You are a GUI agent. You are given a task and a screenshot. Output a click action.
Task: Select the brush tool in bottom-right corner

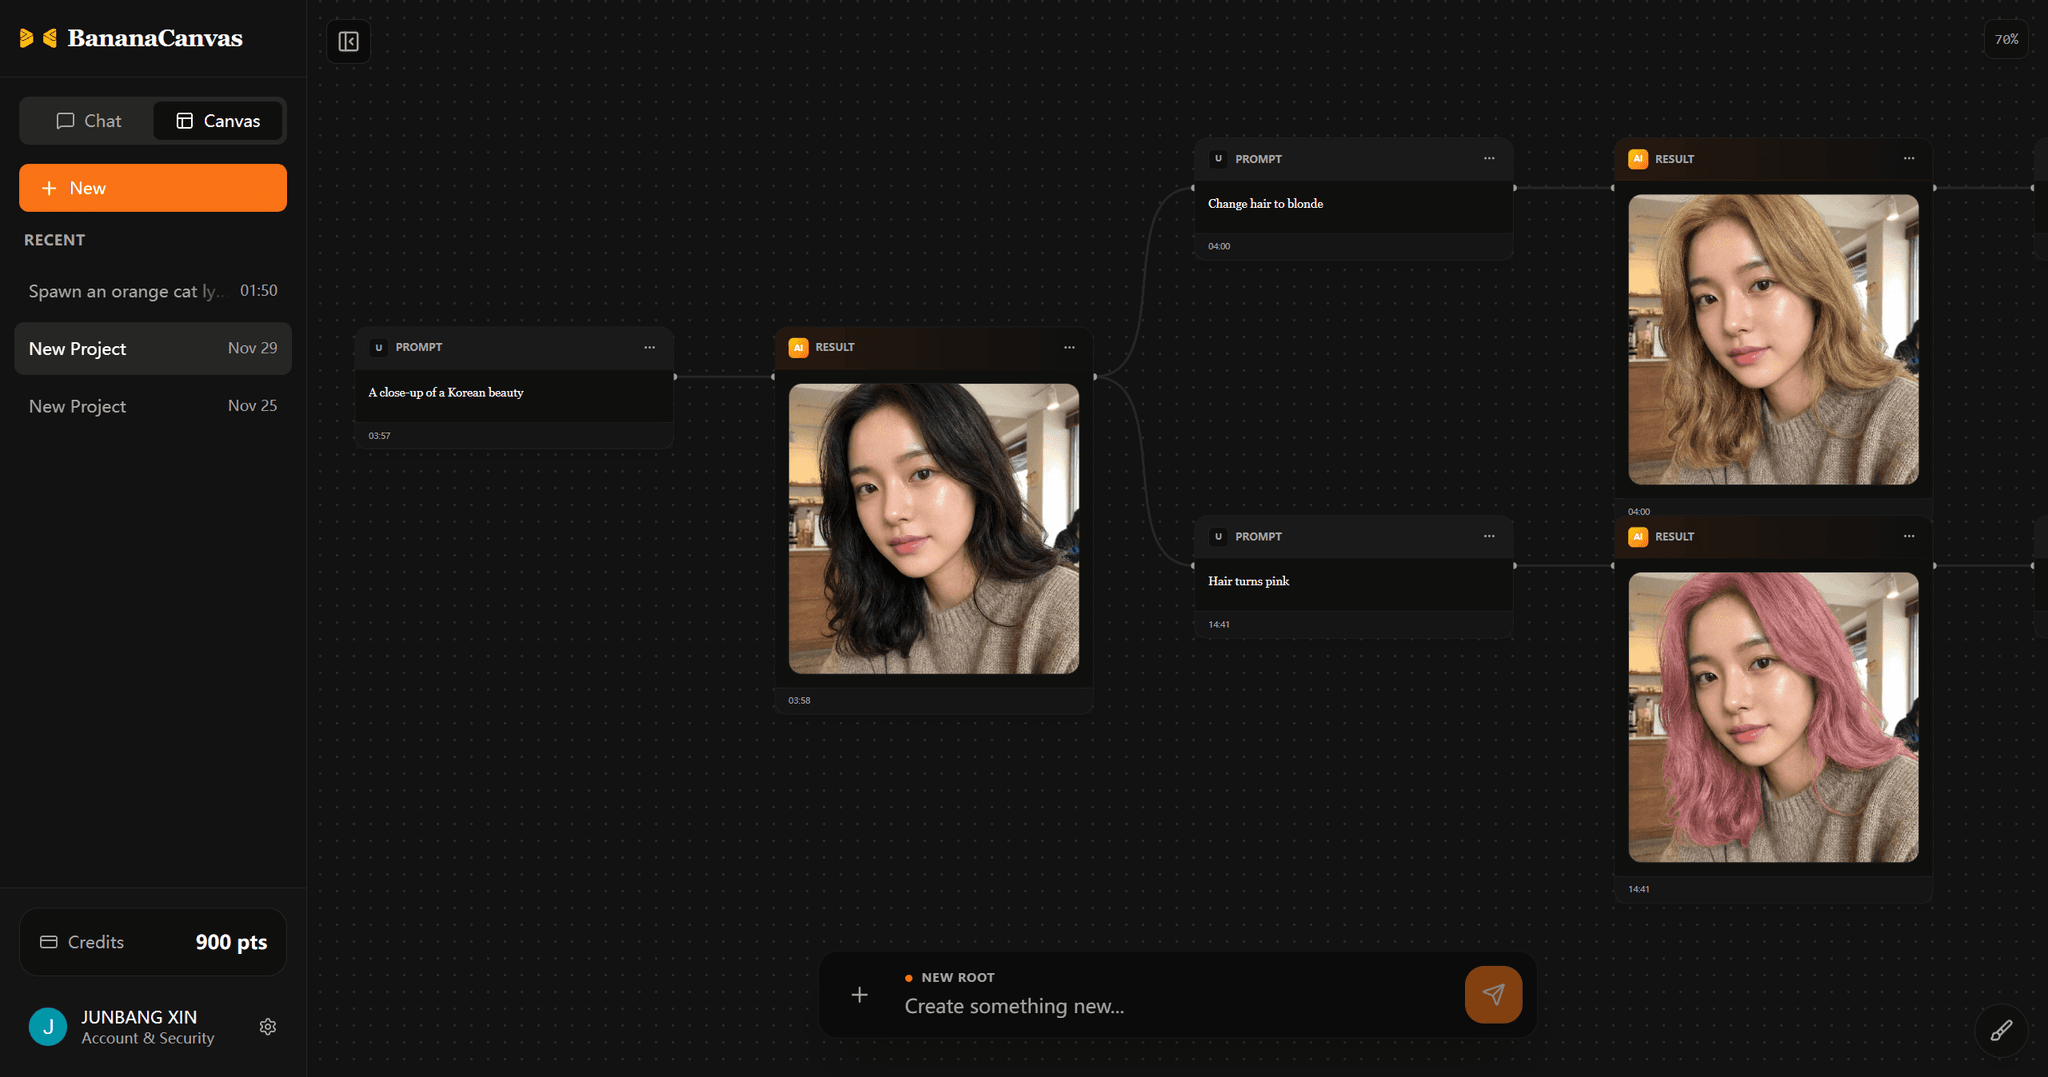(x=2003, y=1029)
